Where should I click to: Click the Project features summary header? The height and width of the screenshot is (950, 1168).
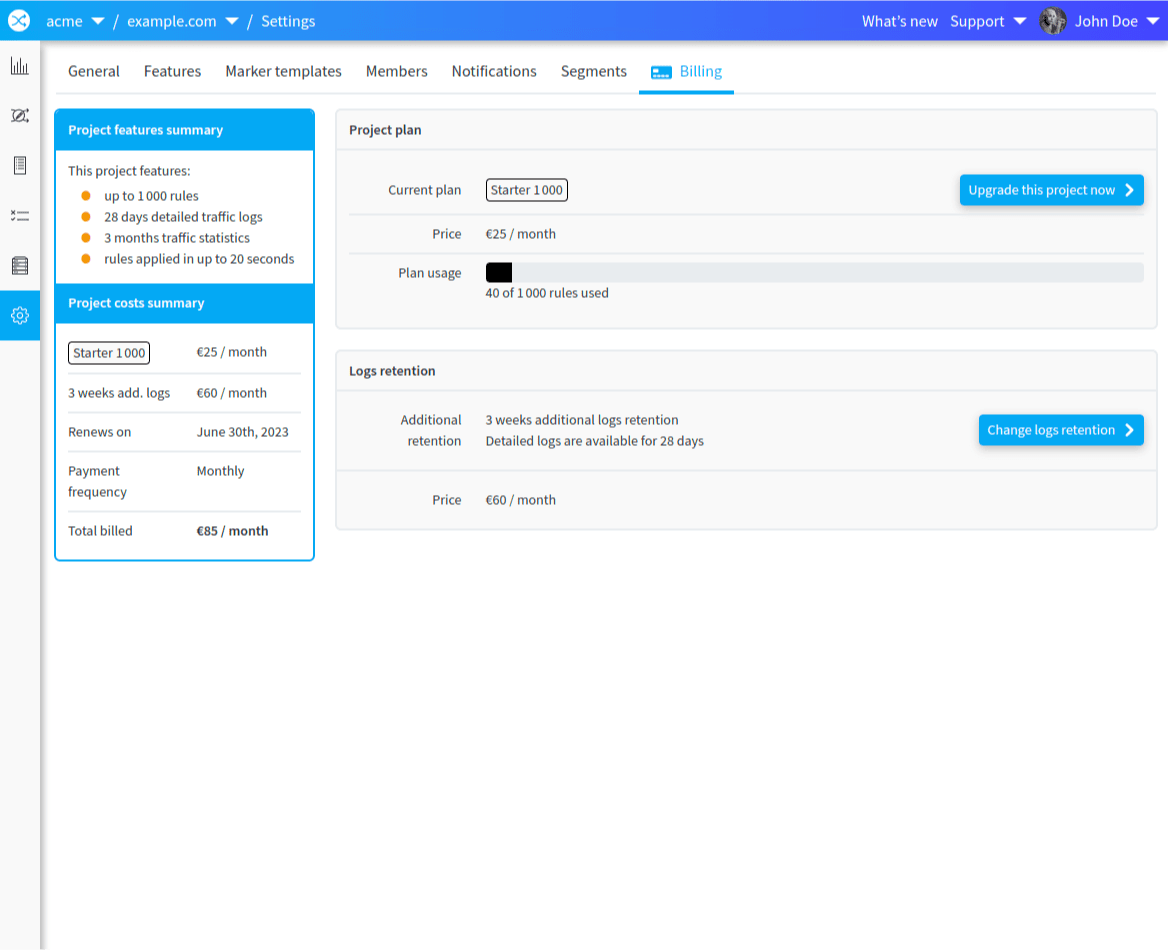point(185,130)
